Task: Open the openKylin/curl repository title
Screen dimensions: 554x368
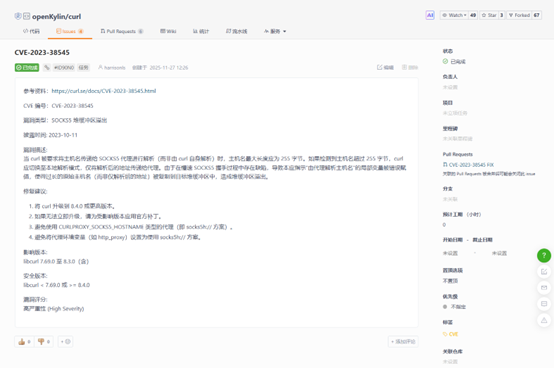Action: (57, 17)
